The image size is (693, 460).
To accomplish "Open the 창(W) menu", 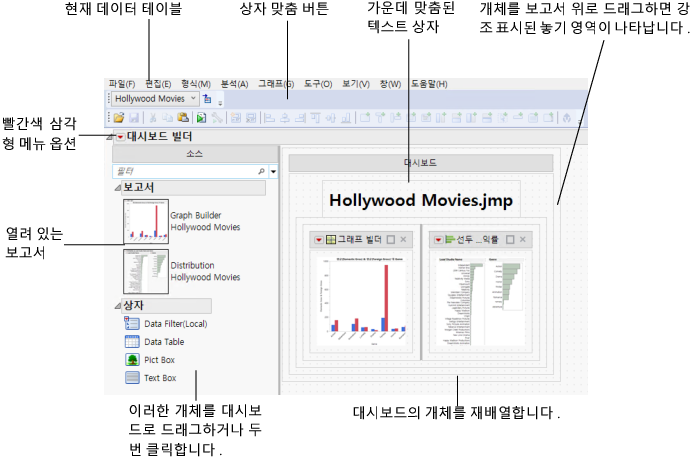I will 390,84.
